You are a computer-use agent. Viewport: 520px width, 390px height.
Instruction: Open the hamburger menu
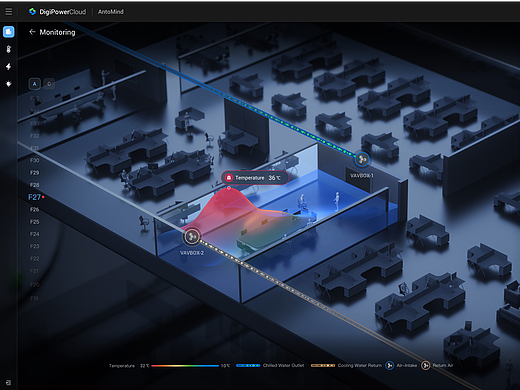[x=9, y=12]
